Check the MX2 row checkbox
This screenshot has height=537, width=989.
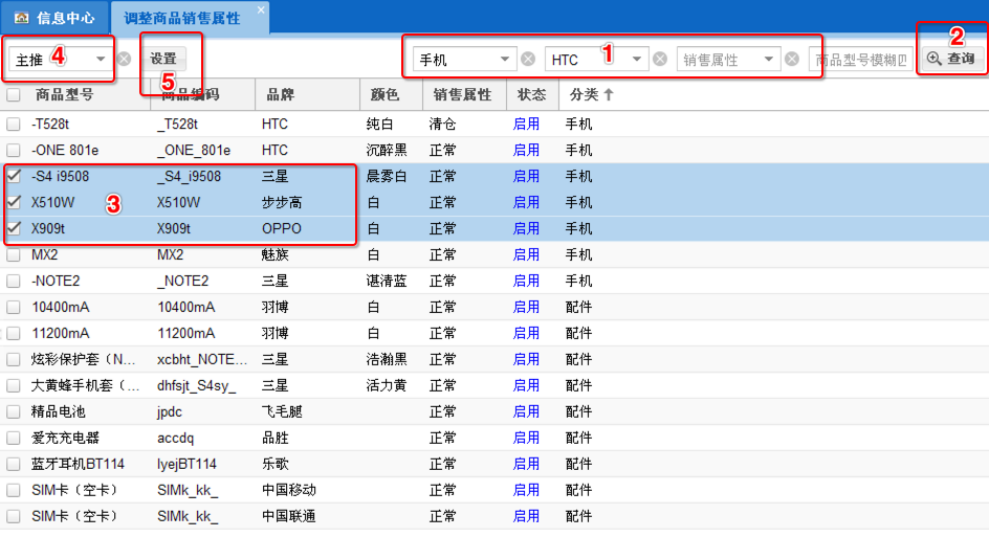13,254
